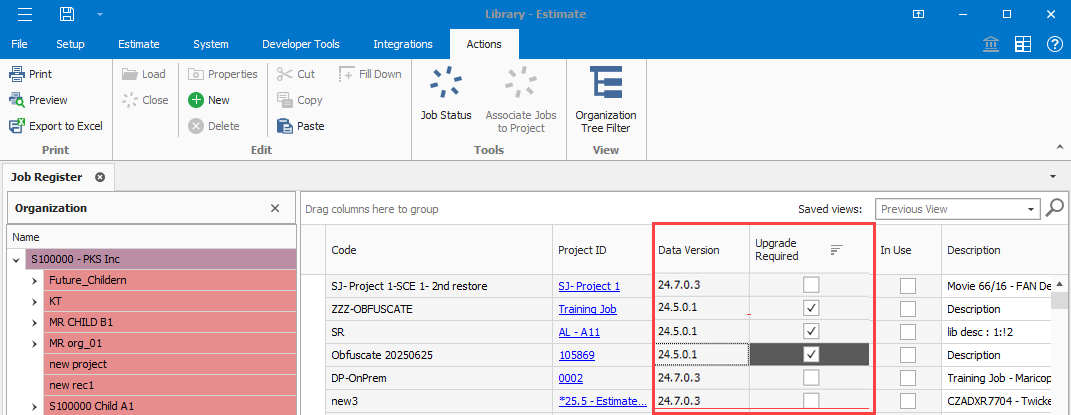Open the Organization Tree Filter
Image resolution: width=1071 pixels, height=415 pixels.
605,84
